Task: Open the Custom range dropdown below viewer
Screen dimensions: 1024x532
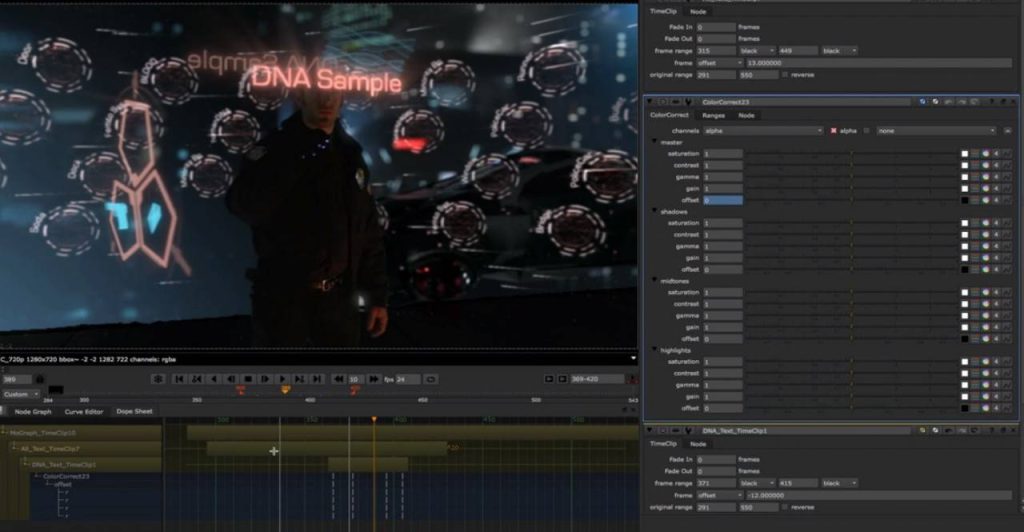Action: tap(21, 394)
